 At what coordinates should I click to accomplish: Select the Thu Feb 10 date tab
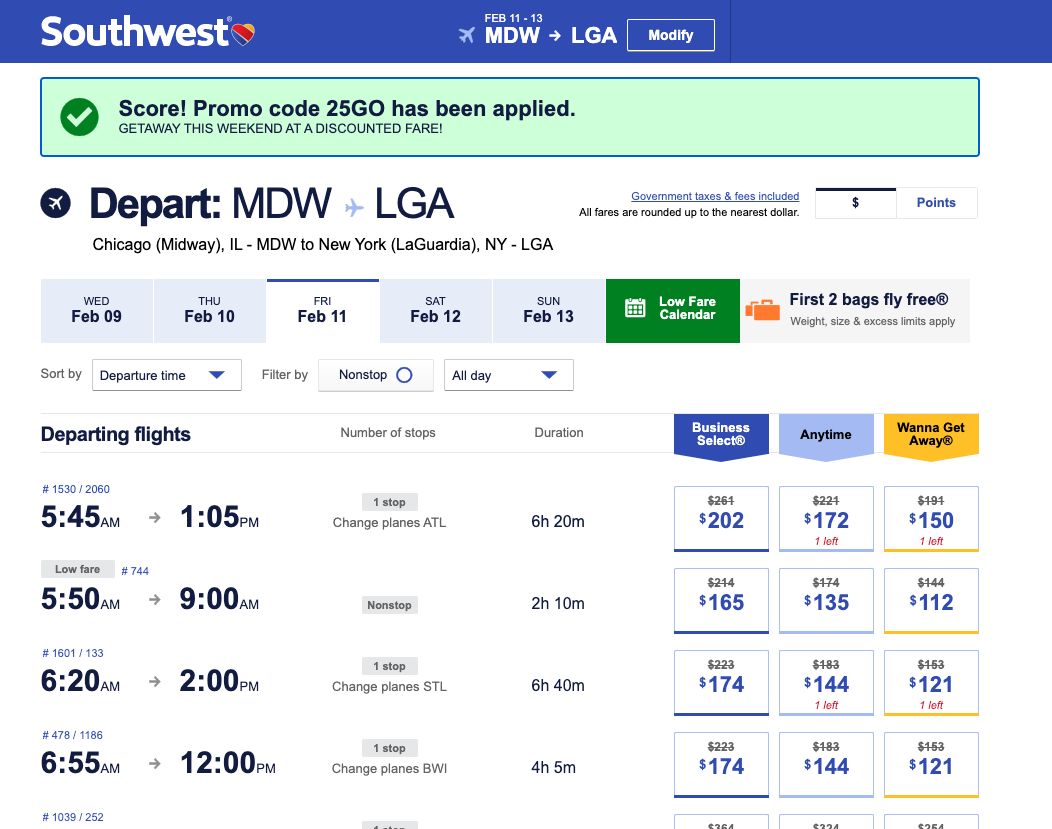(209, 310)
